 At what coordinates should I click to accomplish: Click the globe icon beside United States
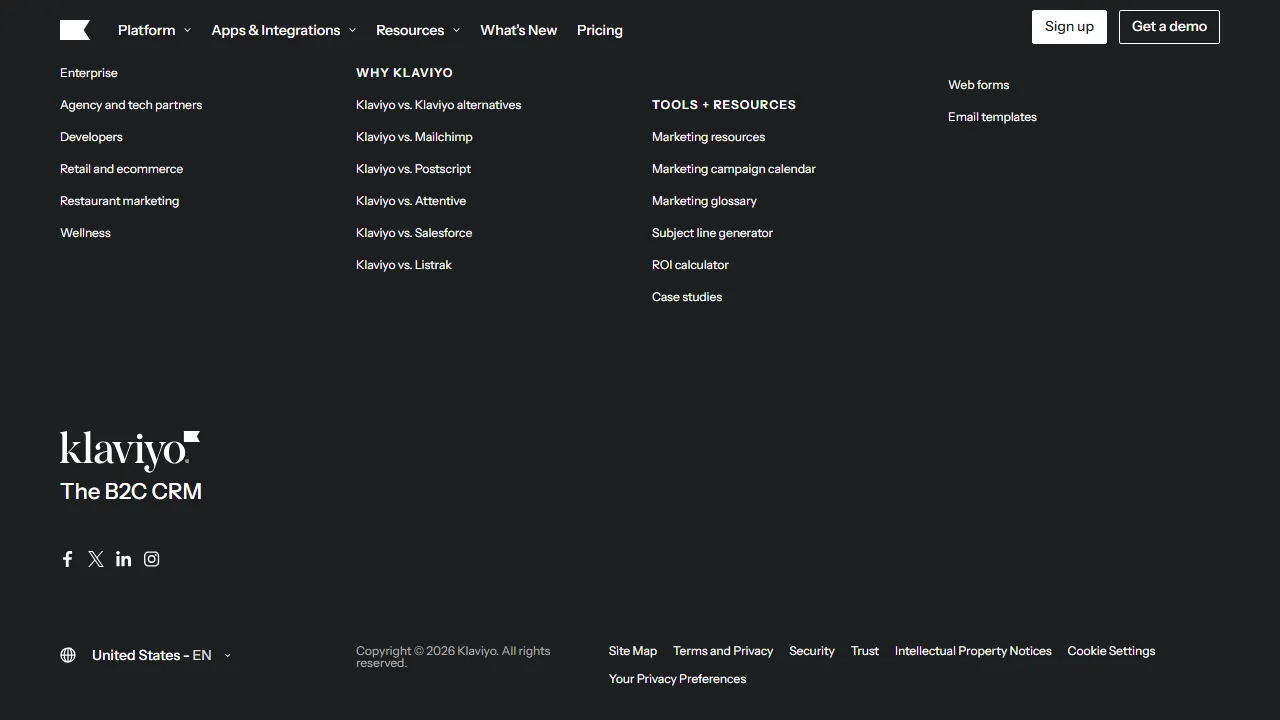pyautogui.click(x=68, y=655)
